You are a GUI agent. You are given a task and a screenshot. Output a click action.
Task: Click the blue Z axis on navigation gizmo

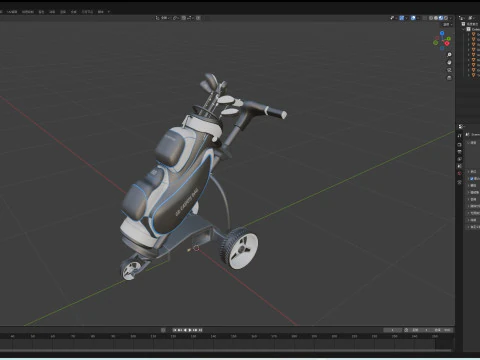(442, 33)
